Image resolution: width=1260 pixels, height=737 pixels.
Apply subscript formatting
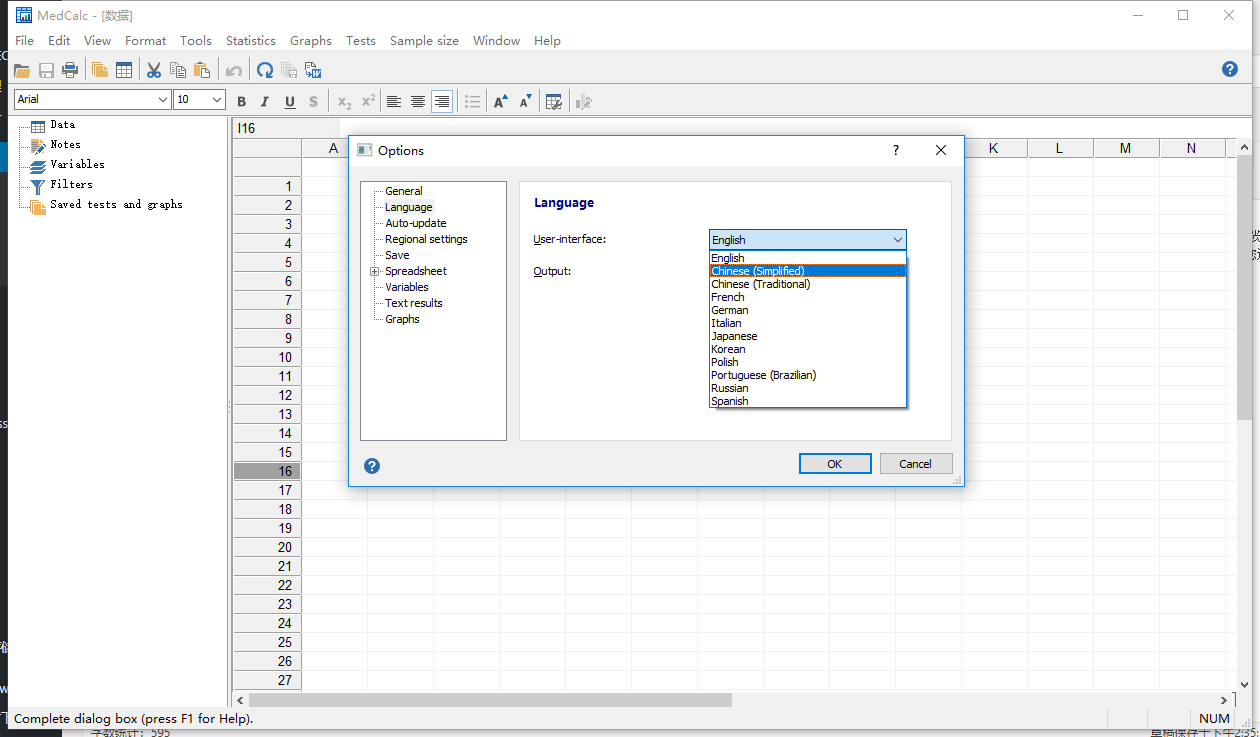pyautogui.click(x=344, y=101)
